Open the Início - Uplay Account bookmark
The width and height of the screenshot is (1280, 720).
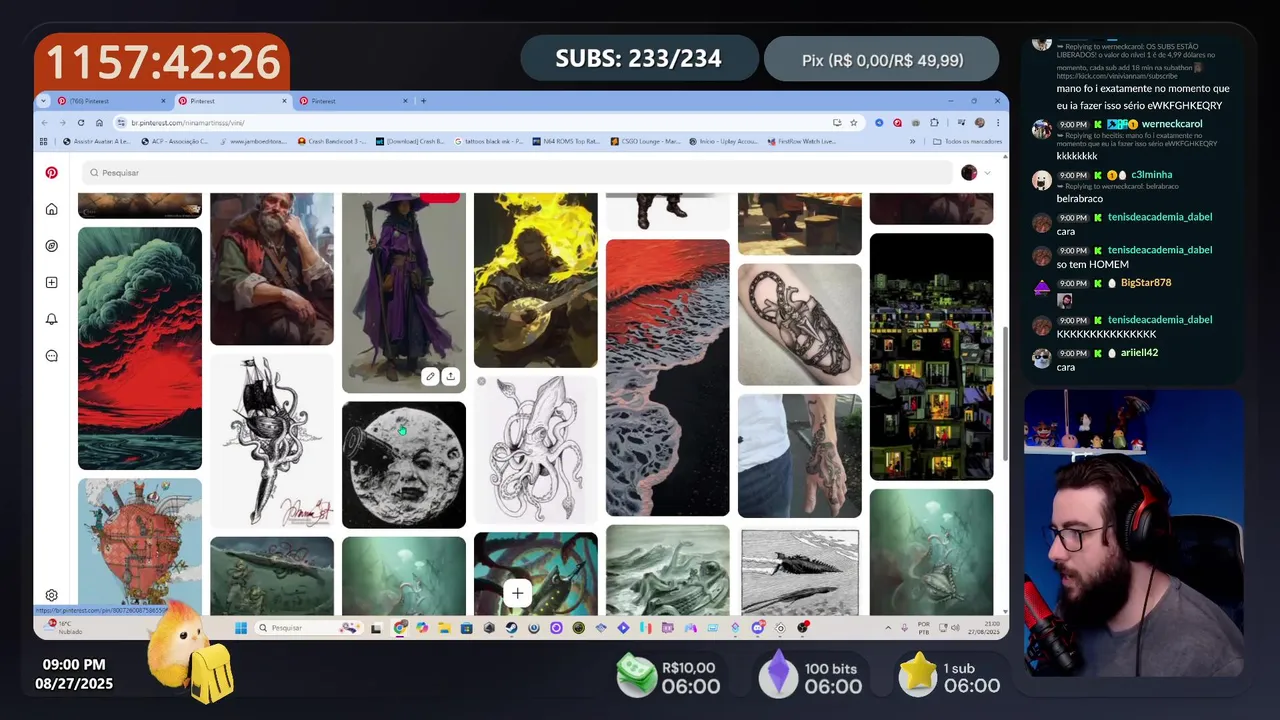click(723, 141)
